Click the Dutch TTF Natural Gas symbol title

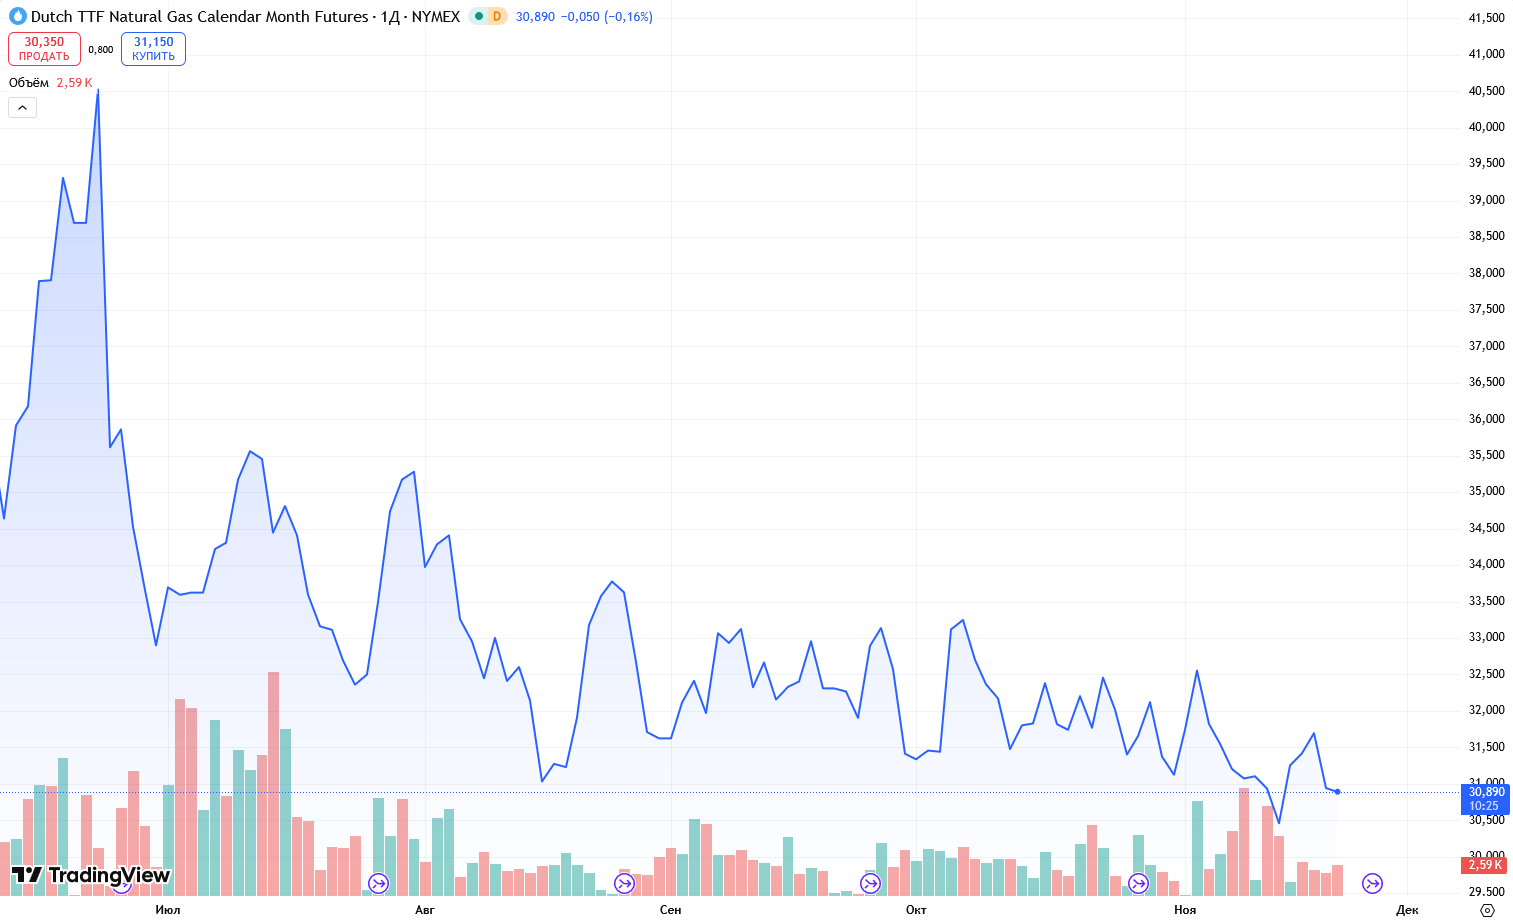[199, 16]
